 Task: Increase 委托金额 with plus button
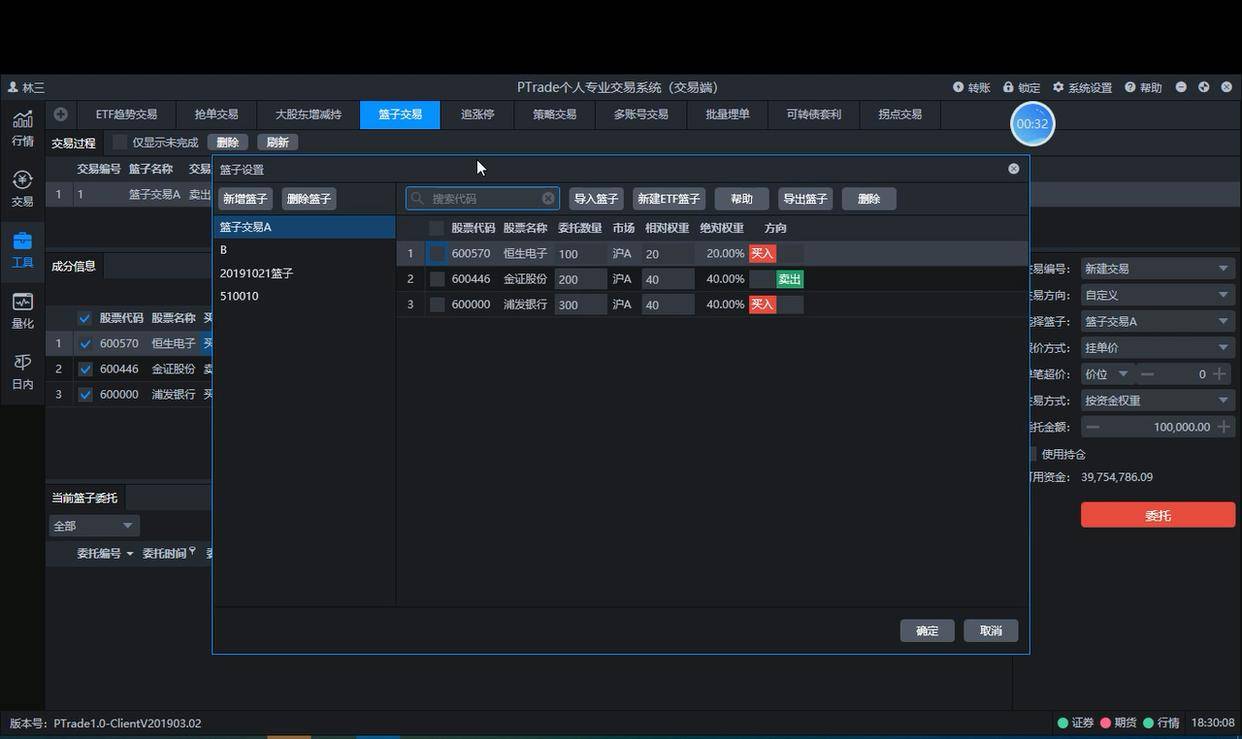1223,426
